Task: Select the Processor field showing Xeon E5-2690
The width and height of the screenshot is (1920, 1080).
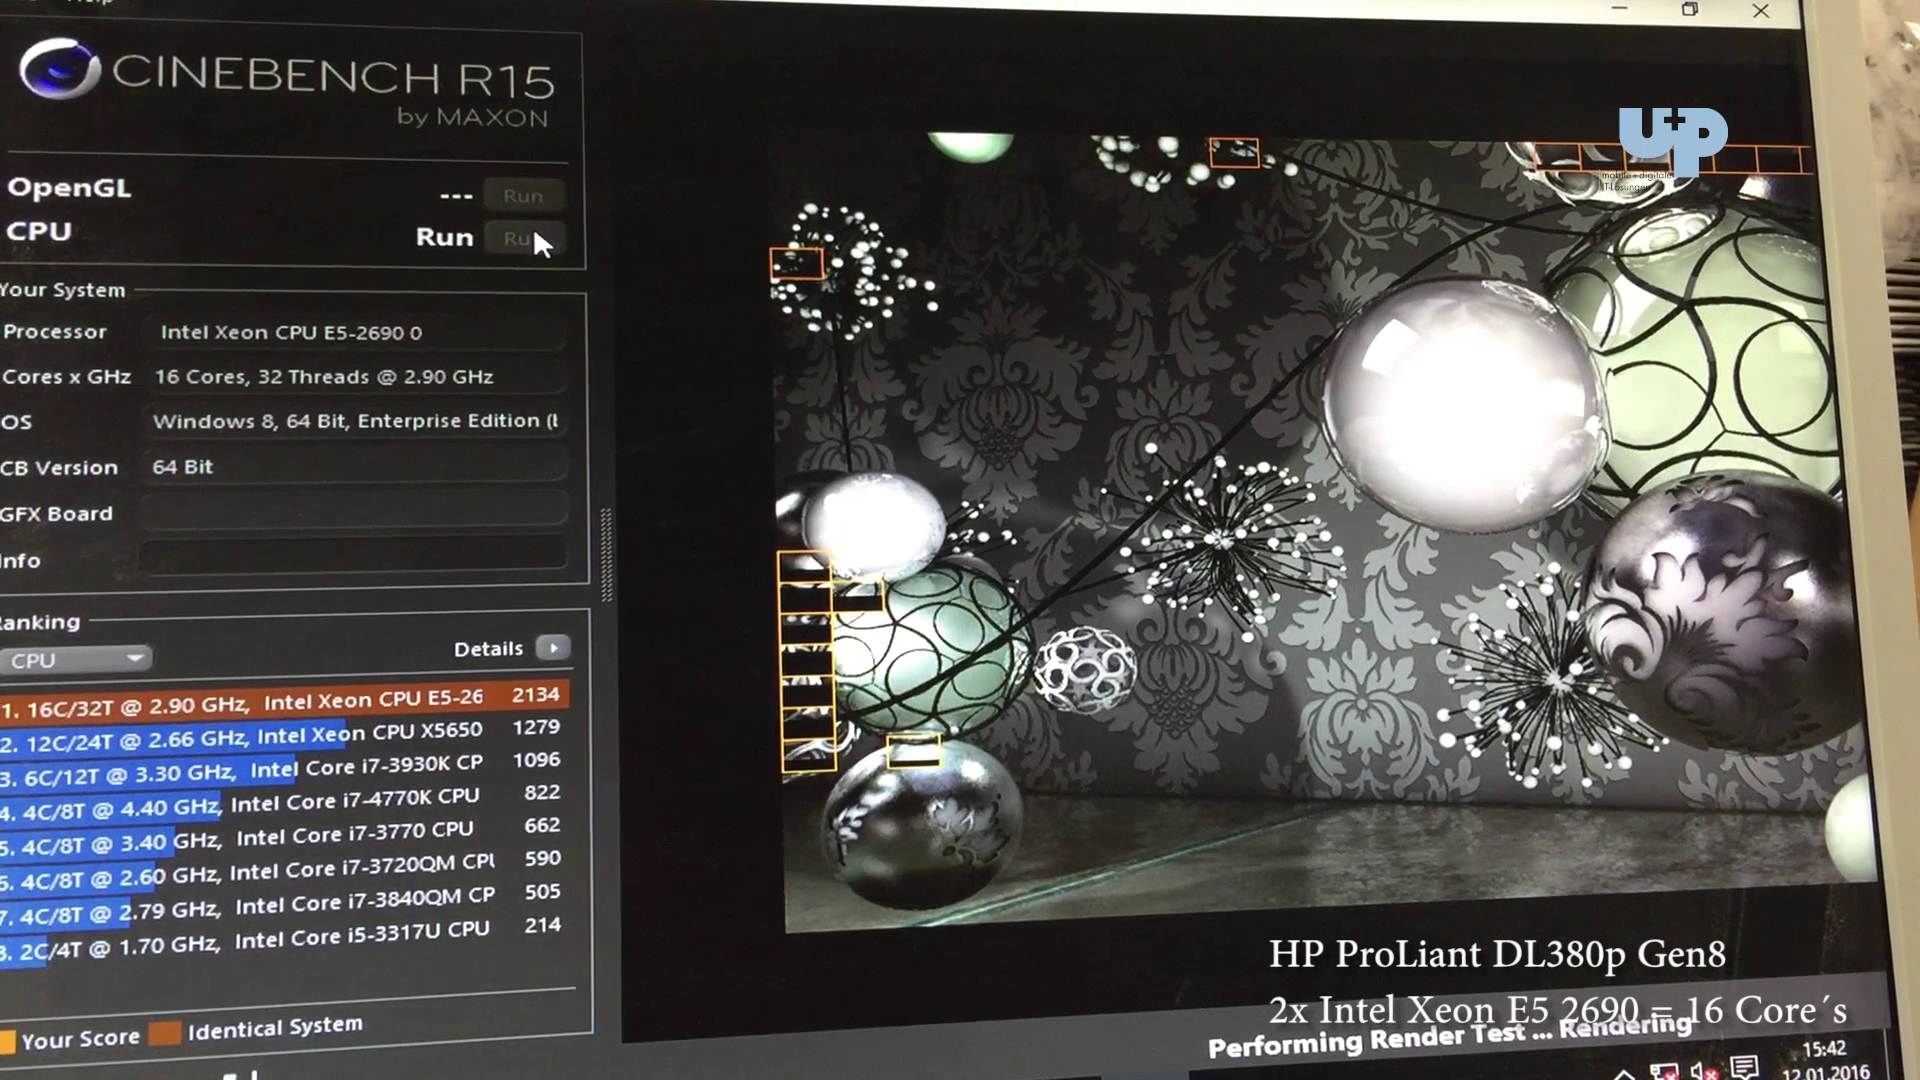Action: click(x=355, y=332)
